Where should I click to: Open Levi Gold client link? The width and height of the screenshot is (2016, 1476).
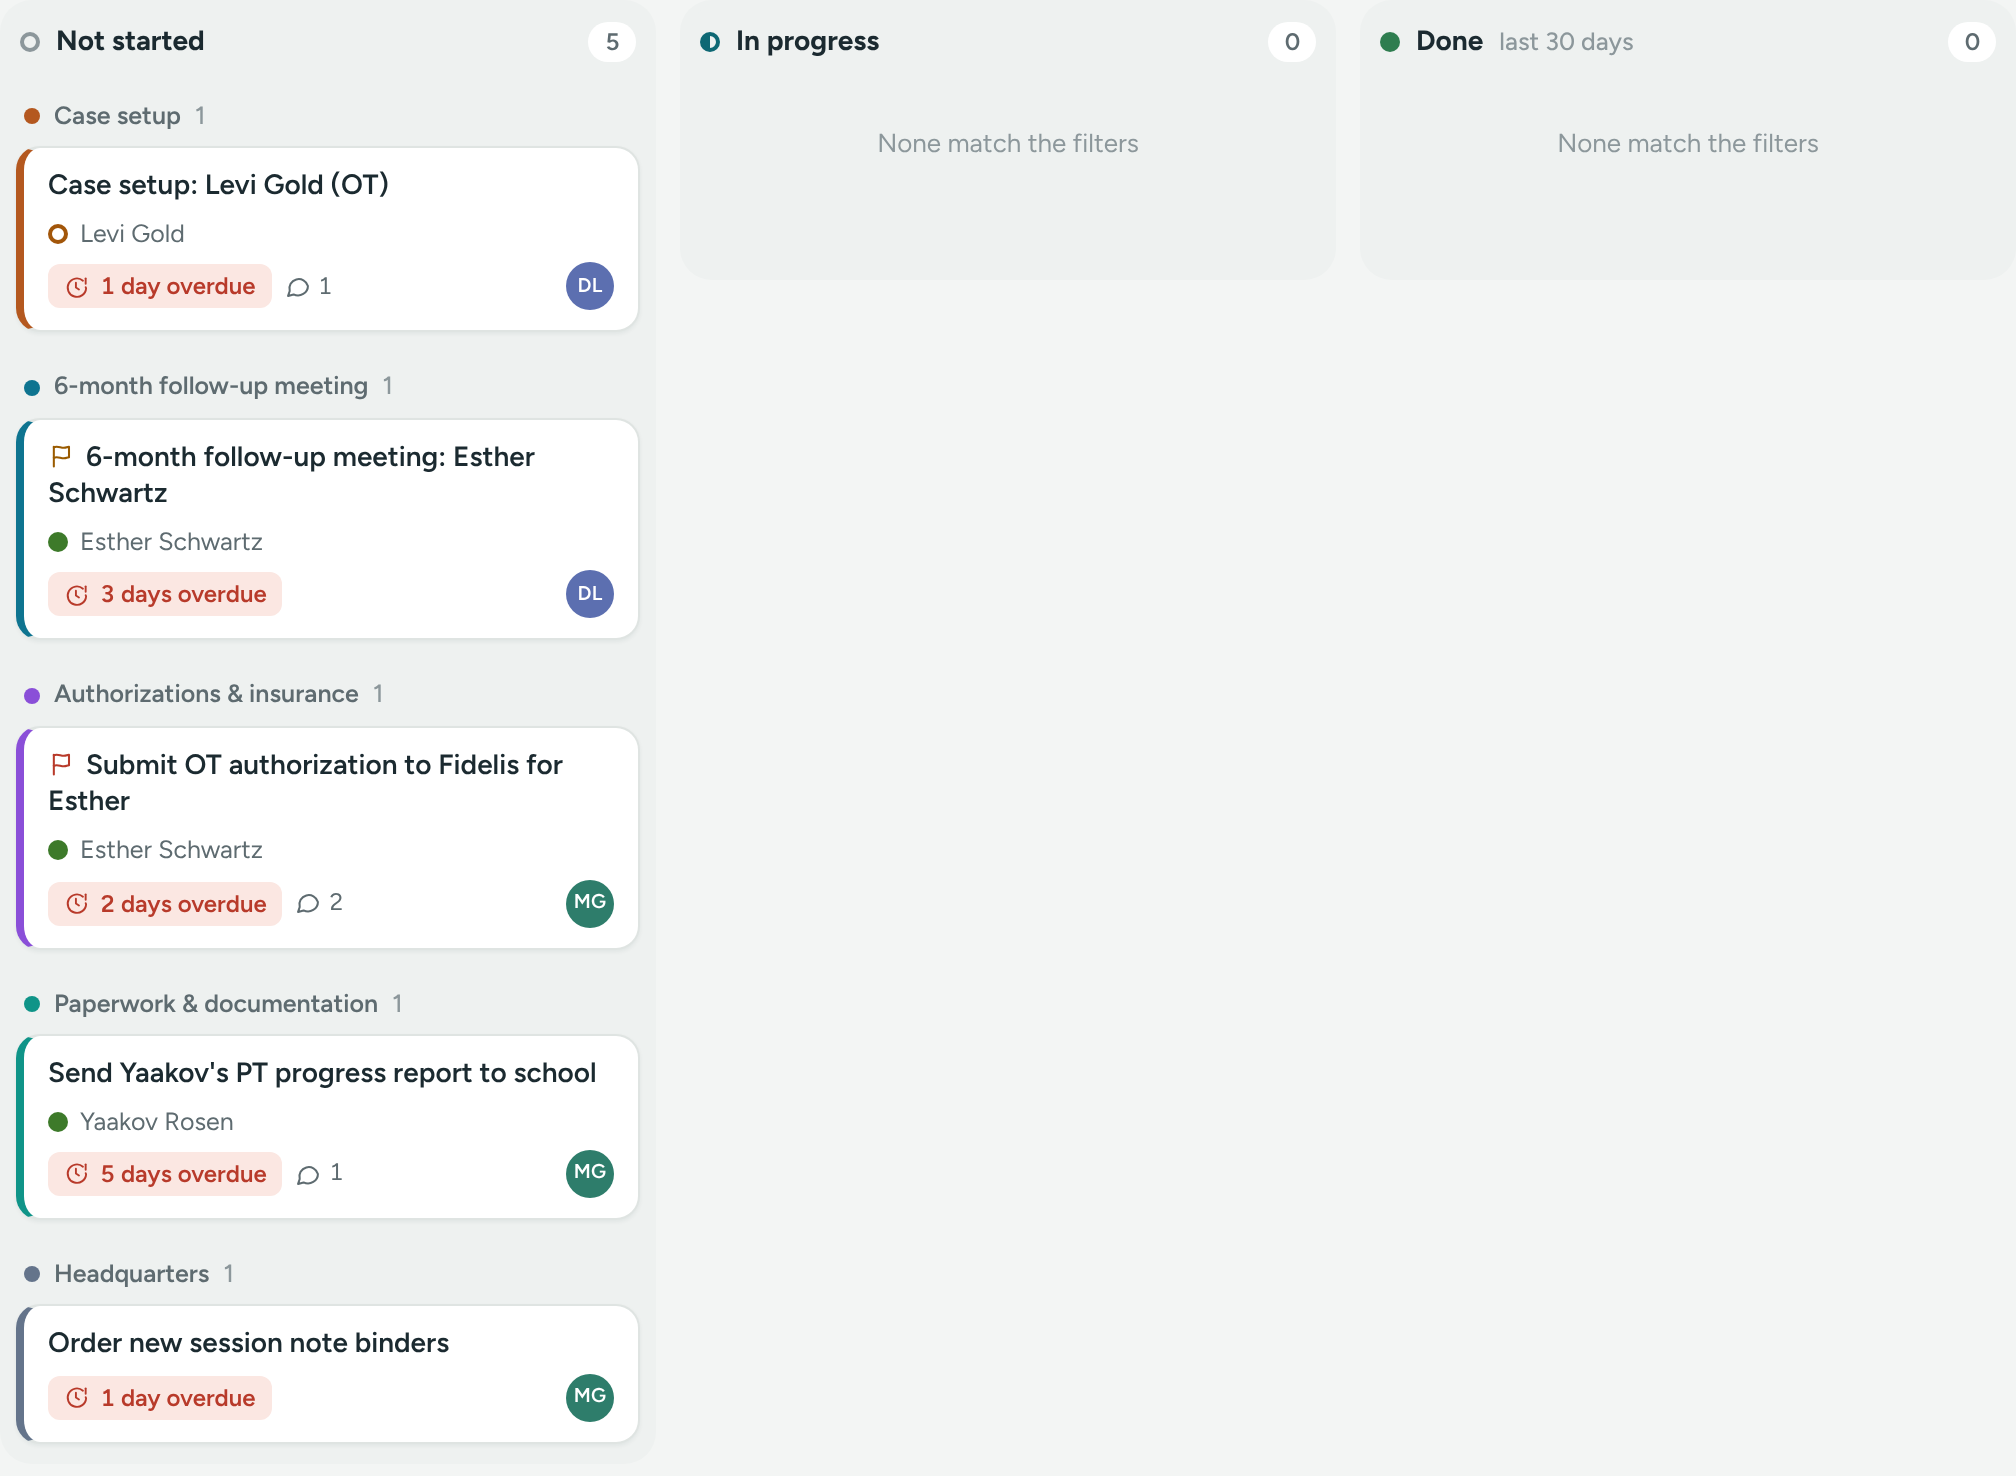(x=132, y=234)
